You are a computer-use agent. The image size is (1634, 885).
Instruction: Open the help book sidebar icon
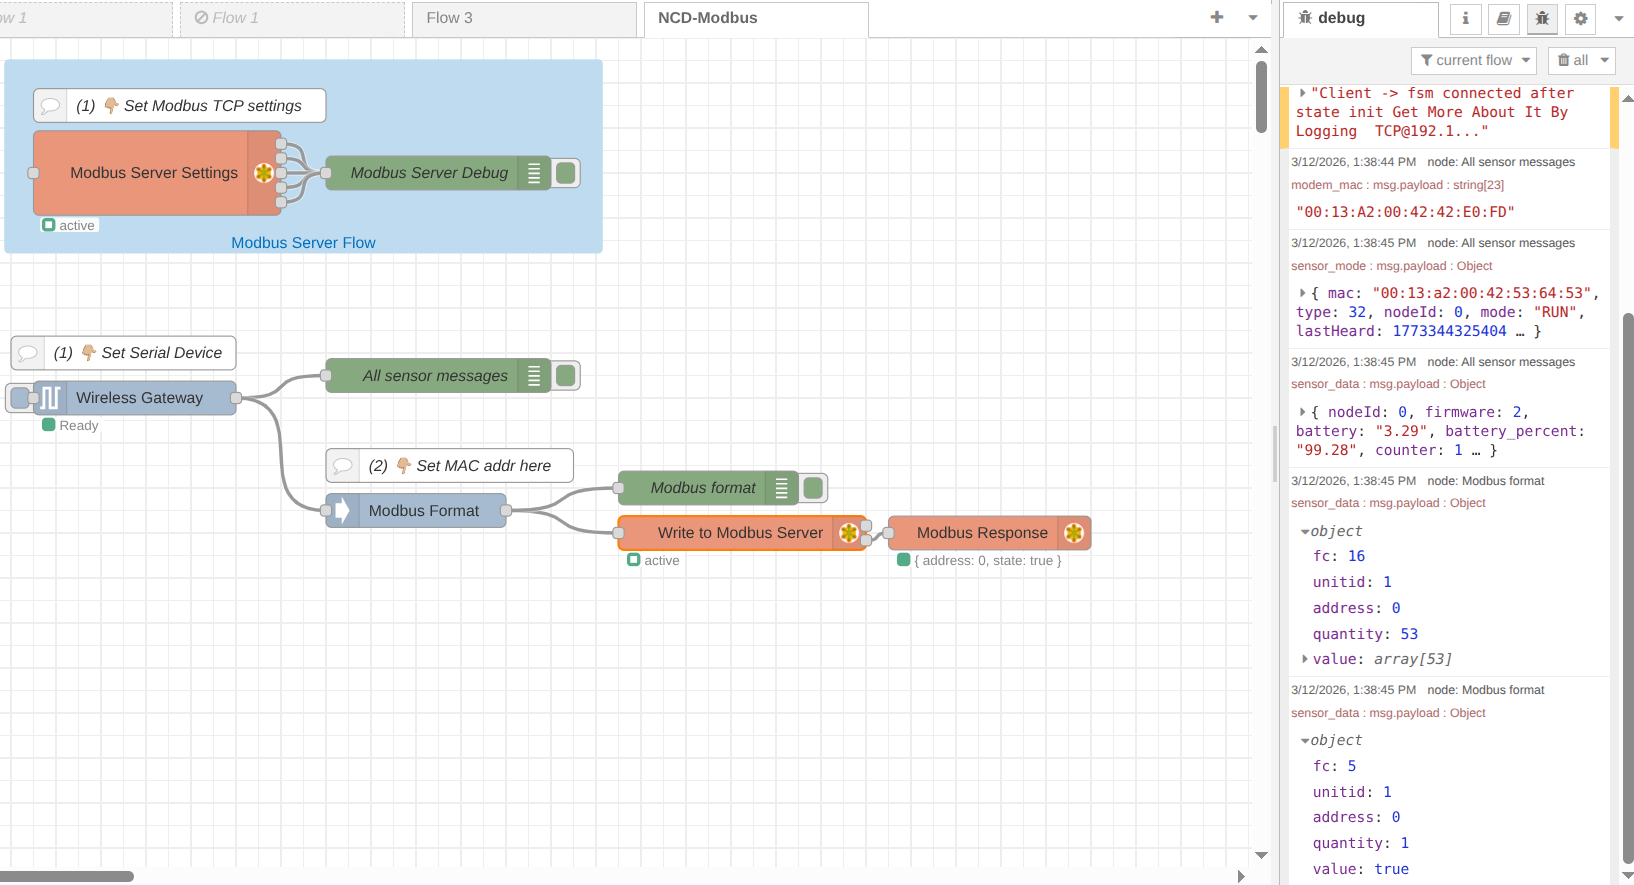coord(1503,18)
